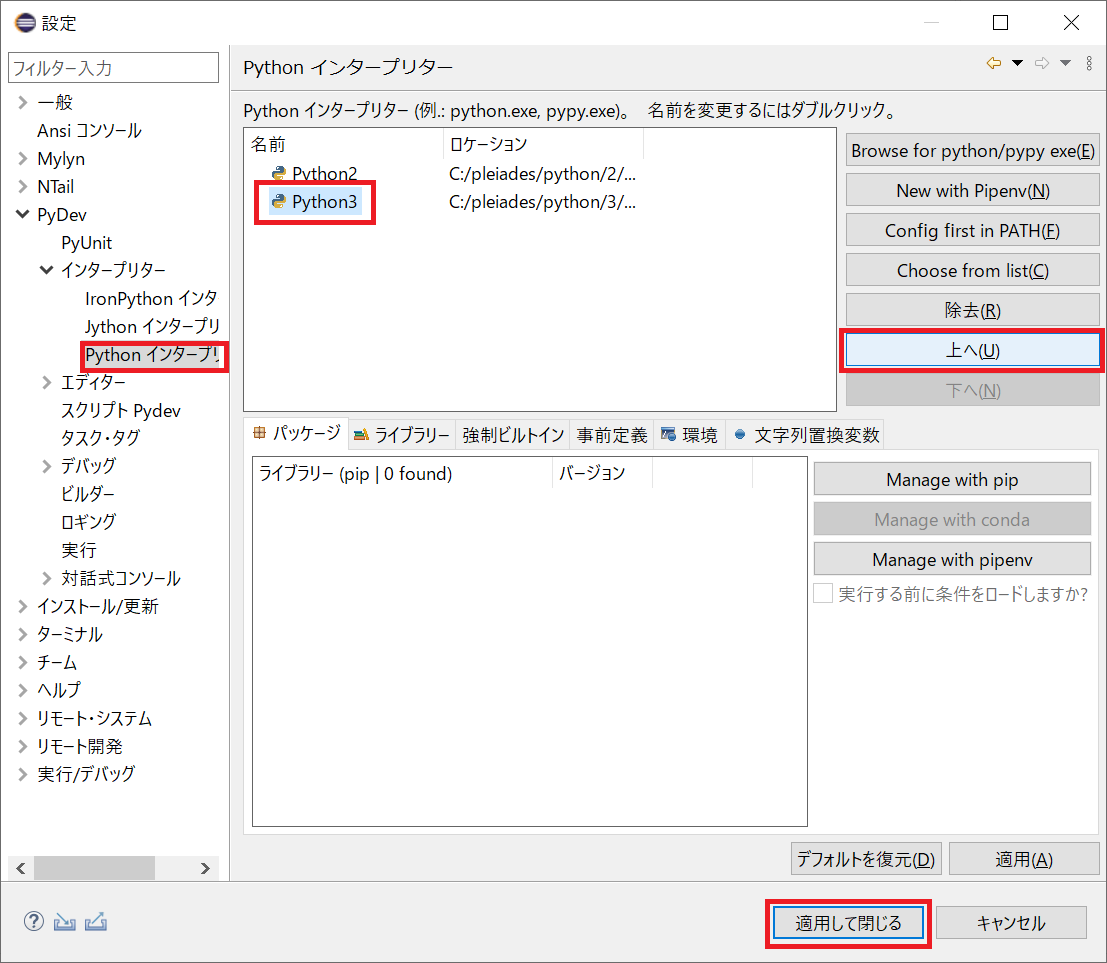This screenshot has width=1107, height=963.
Task: Click the help question mark icon
Action: pyautogui.click(x=33, y=921)
